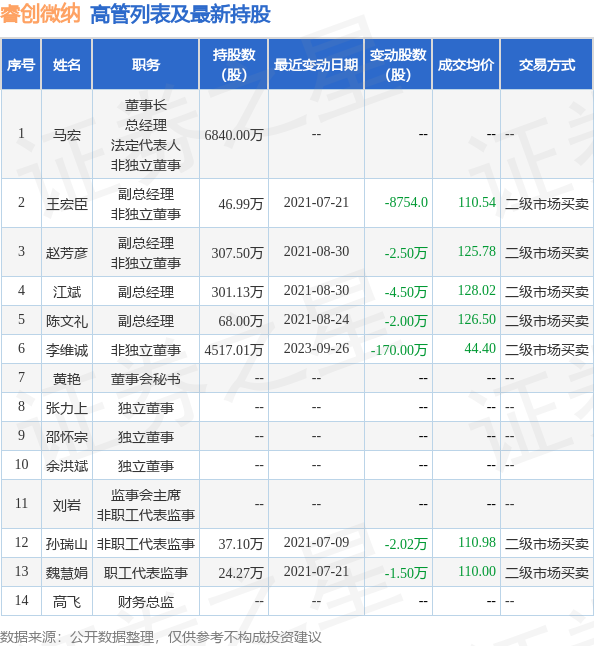Select the name 王宏臣
The width and height of the screenshot is (594, 646).
(x=67, y=204)
